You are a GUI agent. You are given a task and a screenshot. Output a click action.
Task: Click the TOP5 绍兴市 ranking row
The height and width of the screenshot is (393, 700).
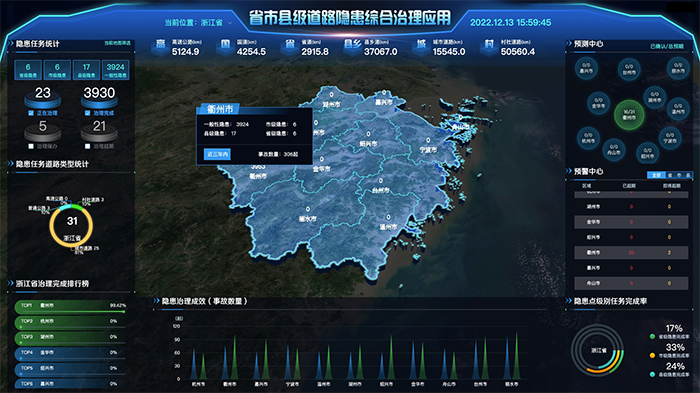pos(71,369)
